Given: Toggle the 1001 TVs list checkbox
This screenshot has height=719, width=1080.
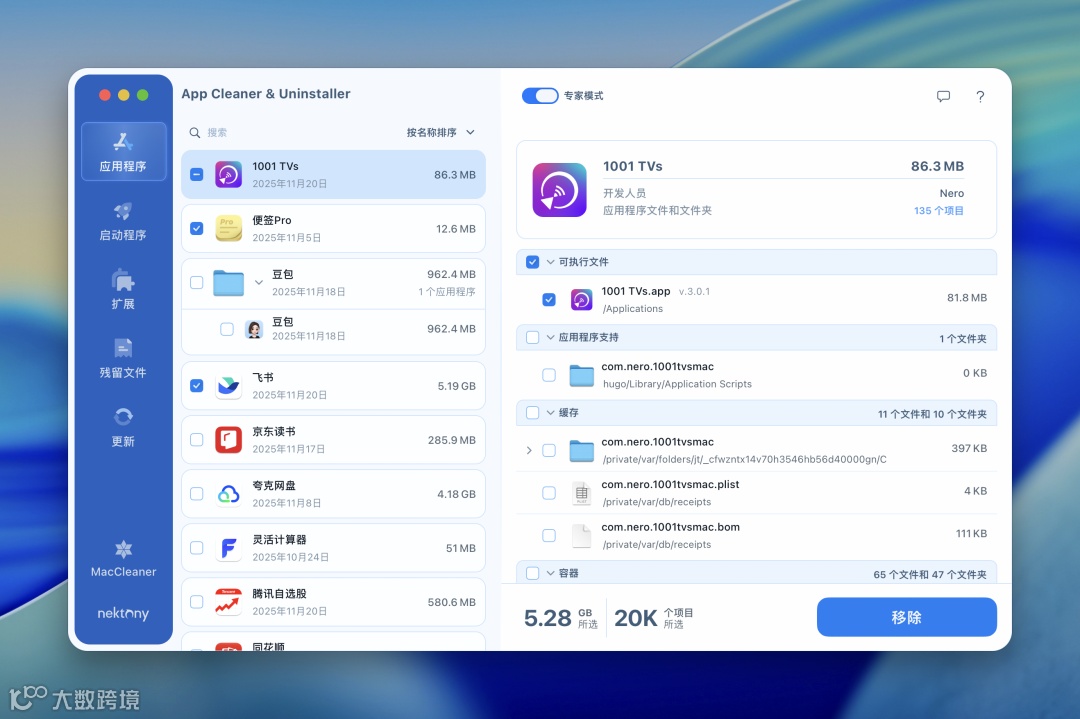Looking at the screenshot, I should click(196, 174).
